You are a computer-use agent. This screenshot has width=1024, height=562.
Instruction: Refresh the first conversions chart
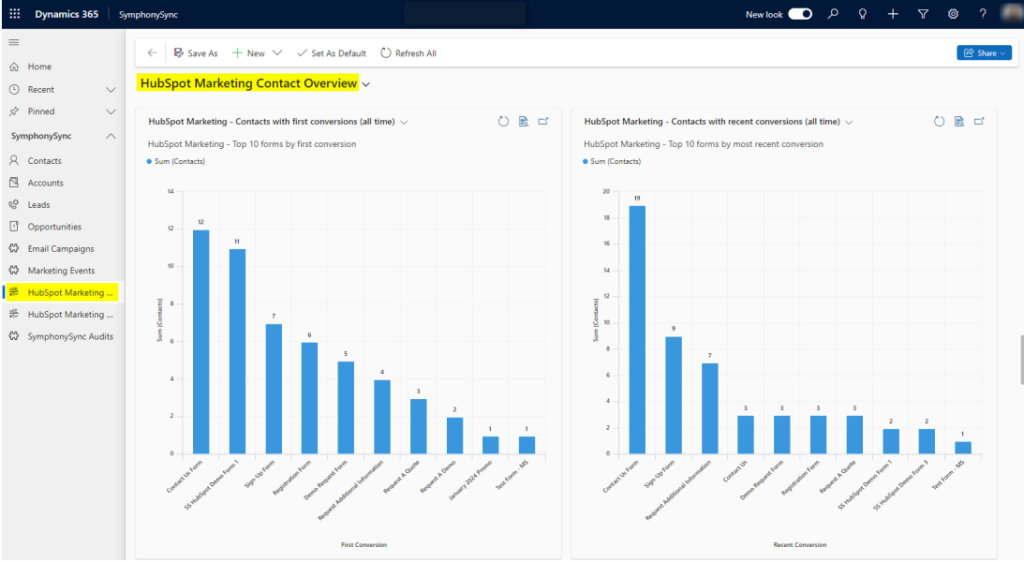[x=503, y=121]
